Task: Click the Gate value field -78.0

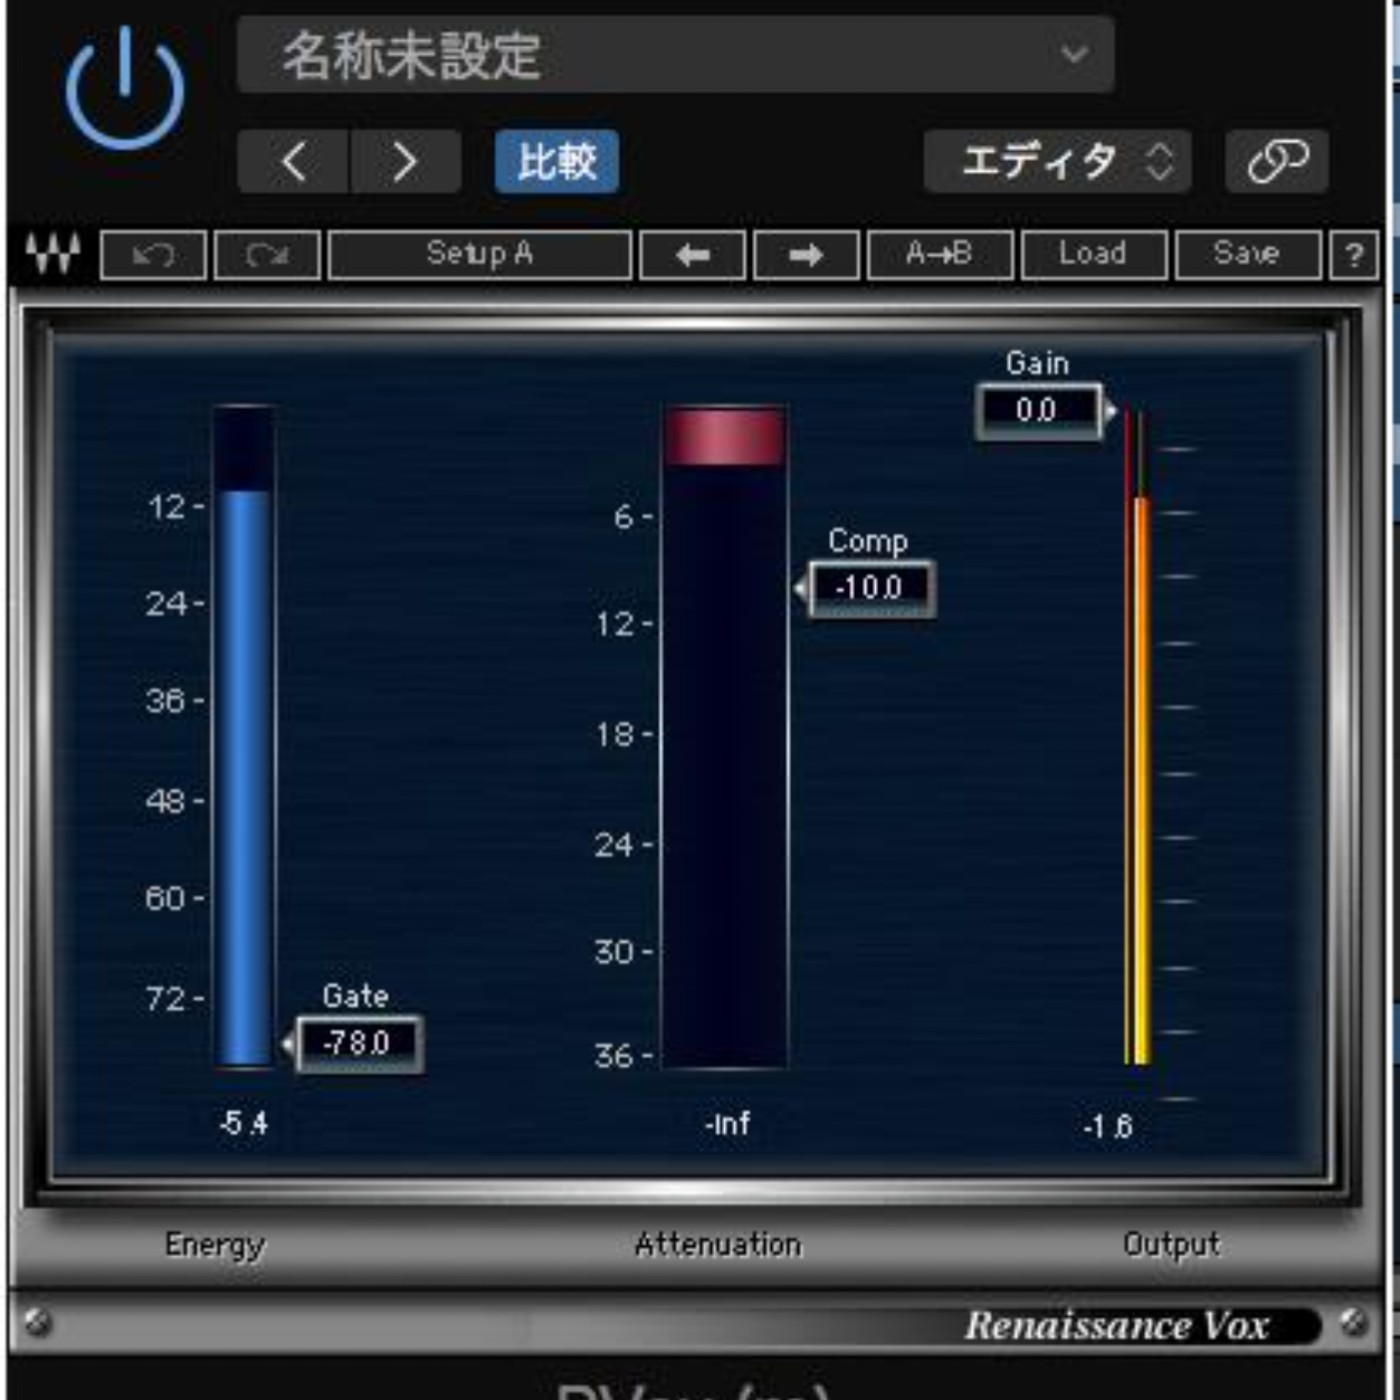Action: 358,1044
